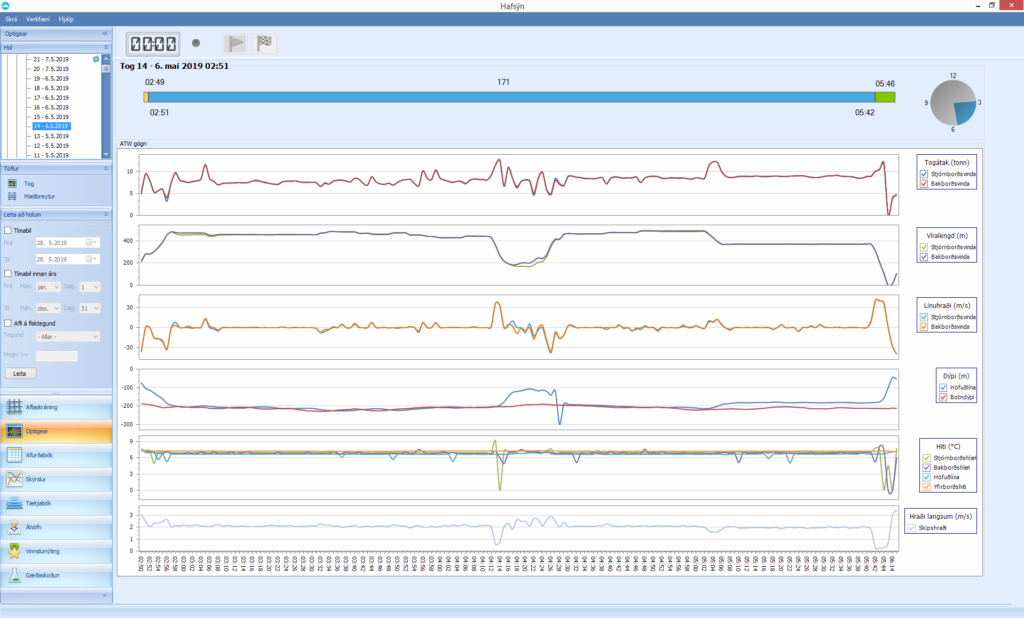
Task: Click the Magn >= input field
Action: coord(56,356)
